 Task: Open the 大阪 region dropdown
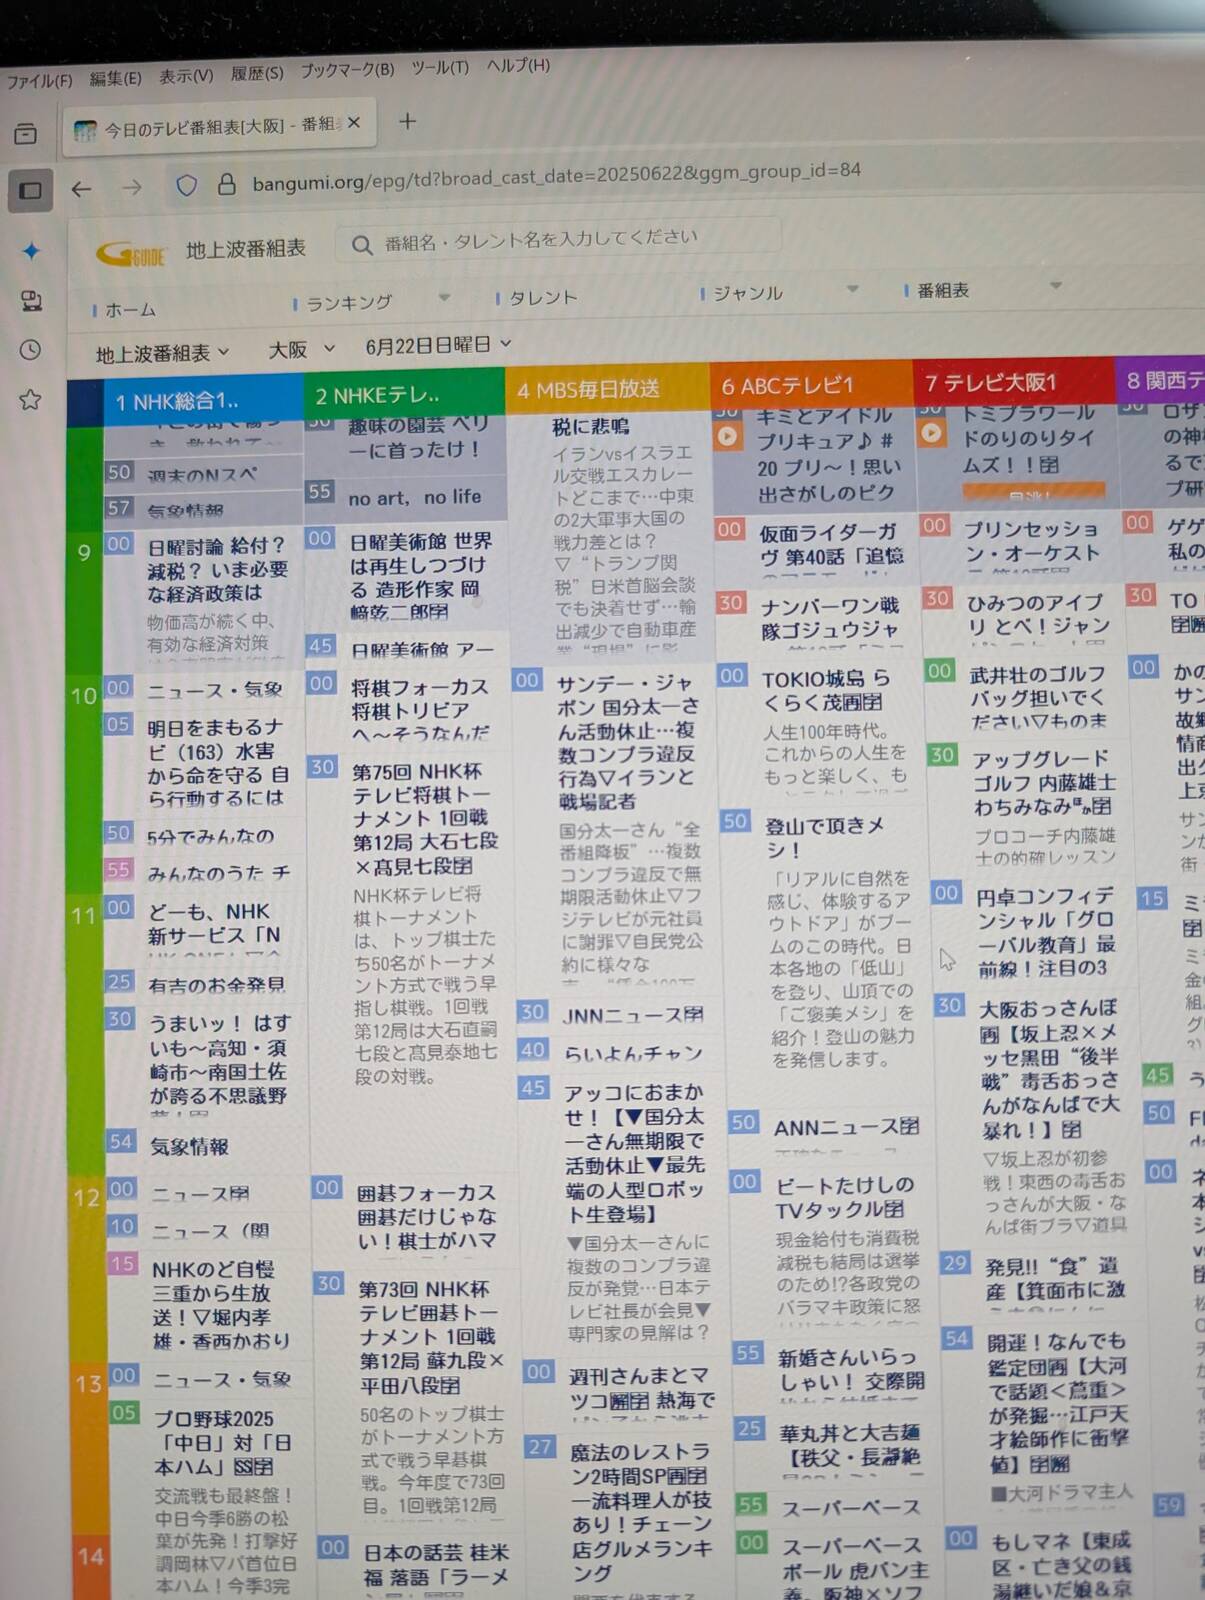pos(301,349)
